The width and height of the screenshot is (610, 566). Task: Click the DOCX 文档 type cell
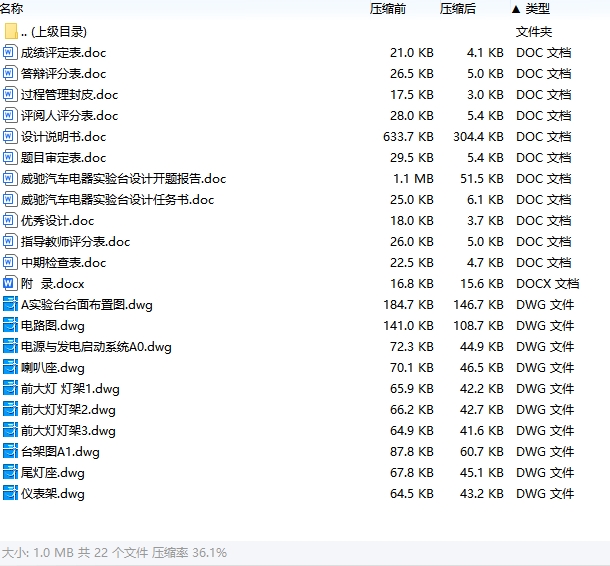click(x=547, y=284)
